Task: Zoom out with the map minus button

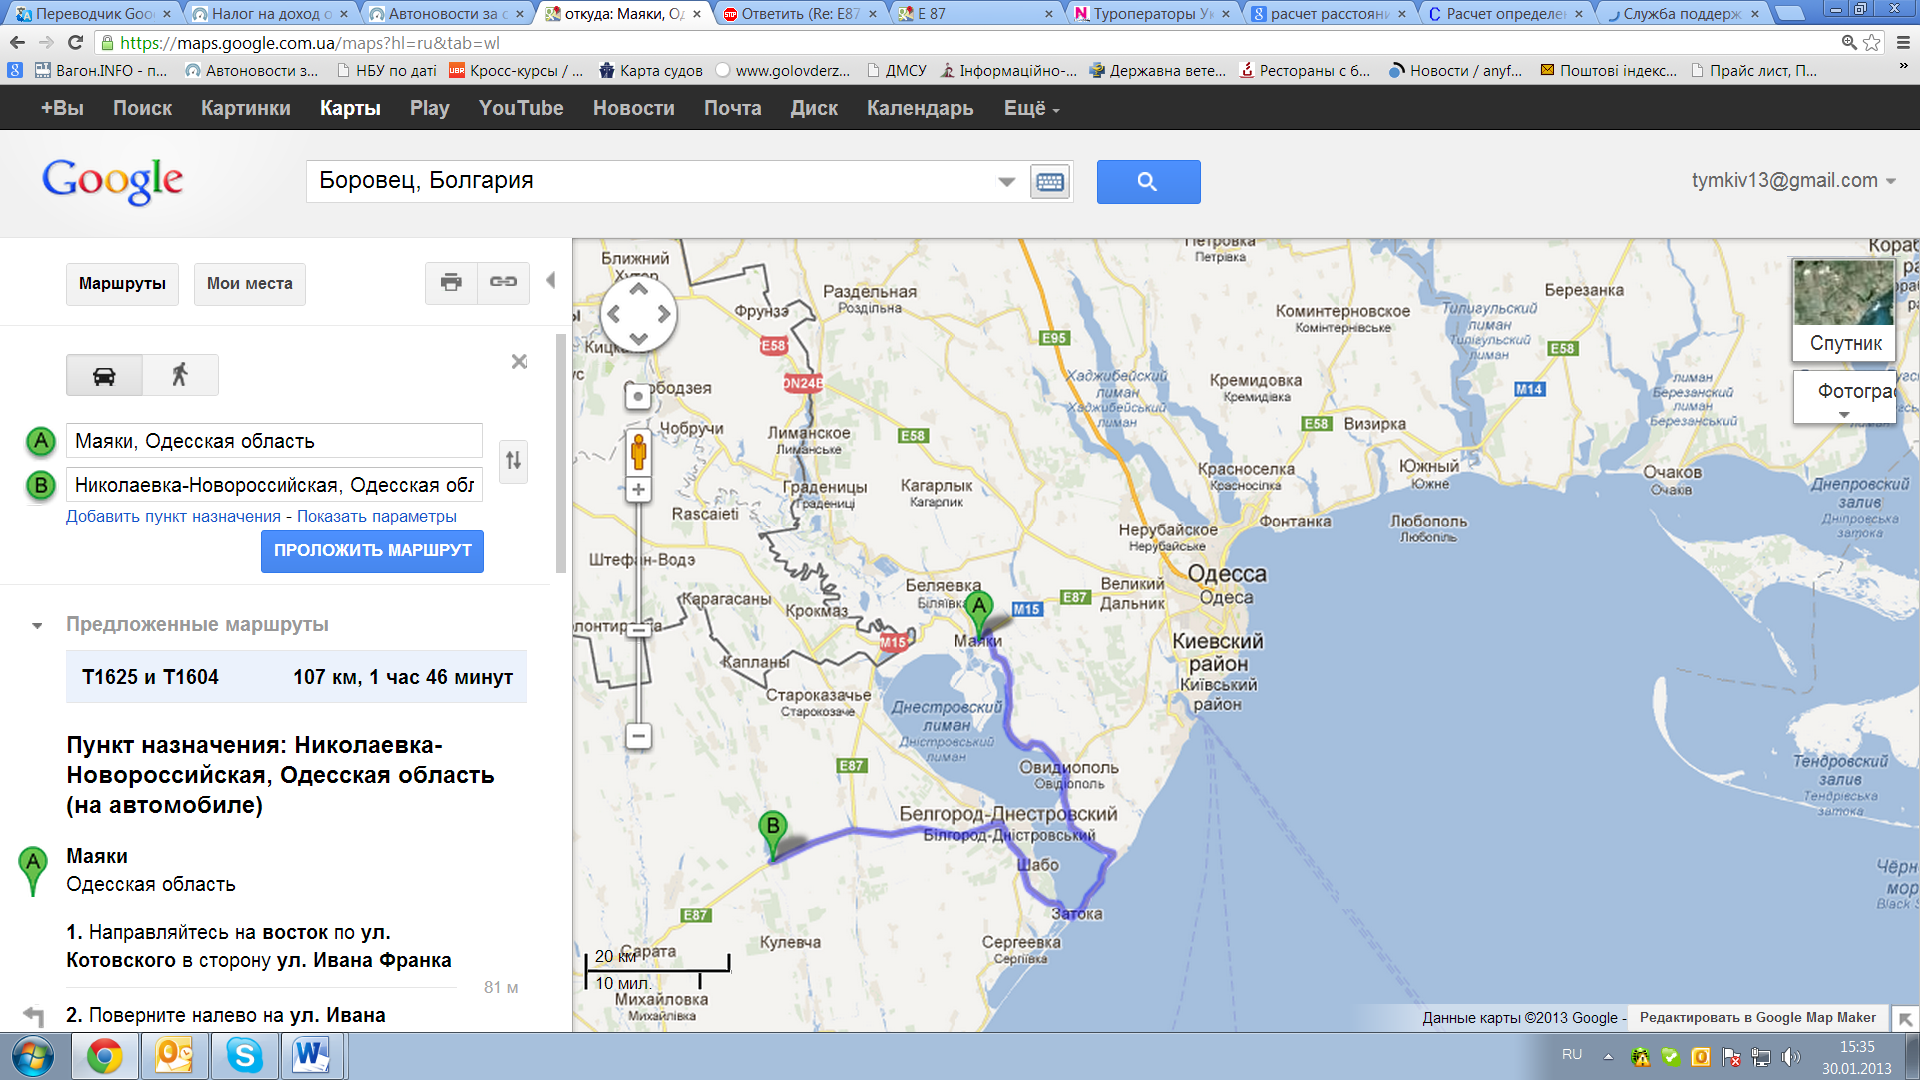Action: pos(638,737)
